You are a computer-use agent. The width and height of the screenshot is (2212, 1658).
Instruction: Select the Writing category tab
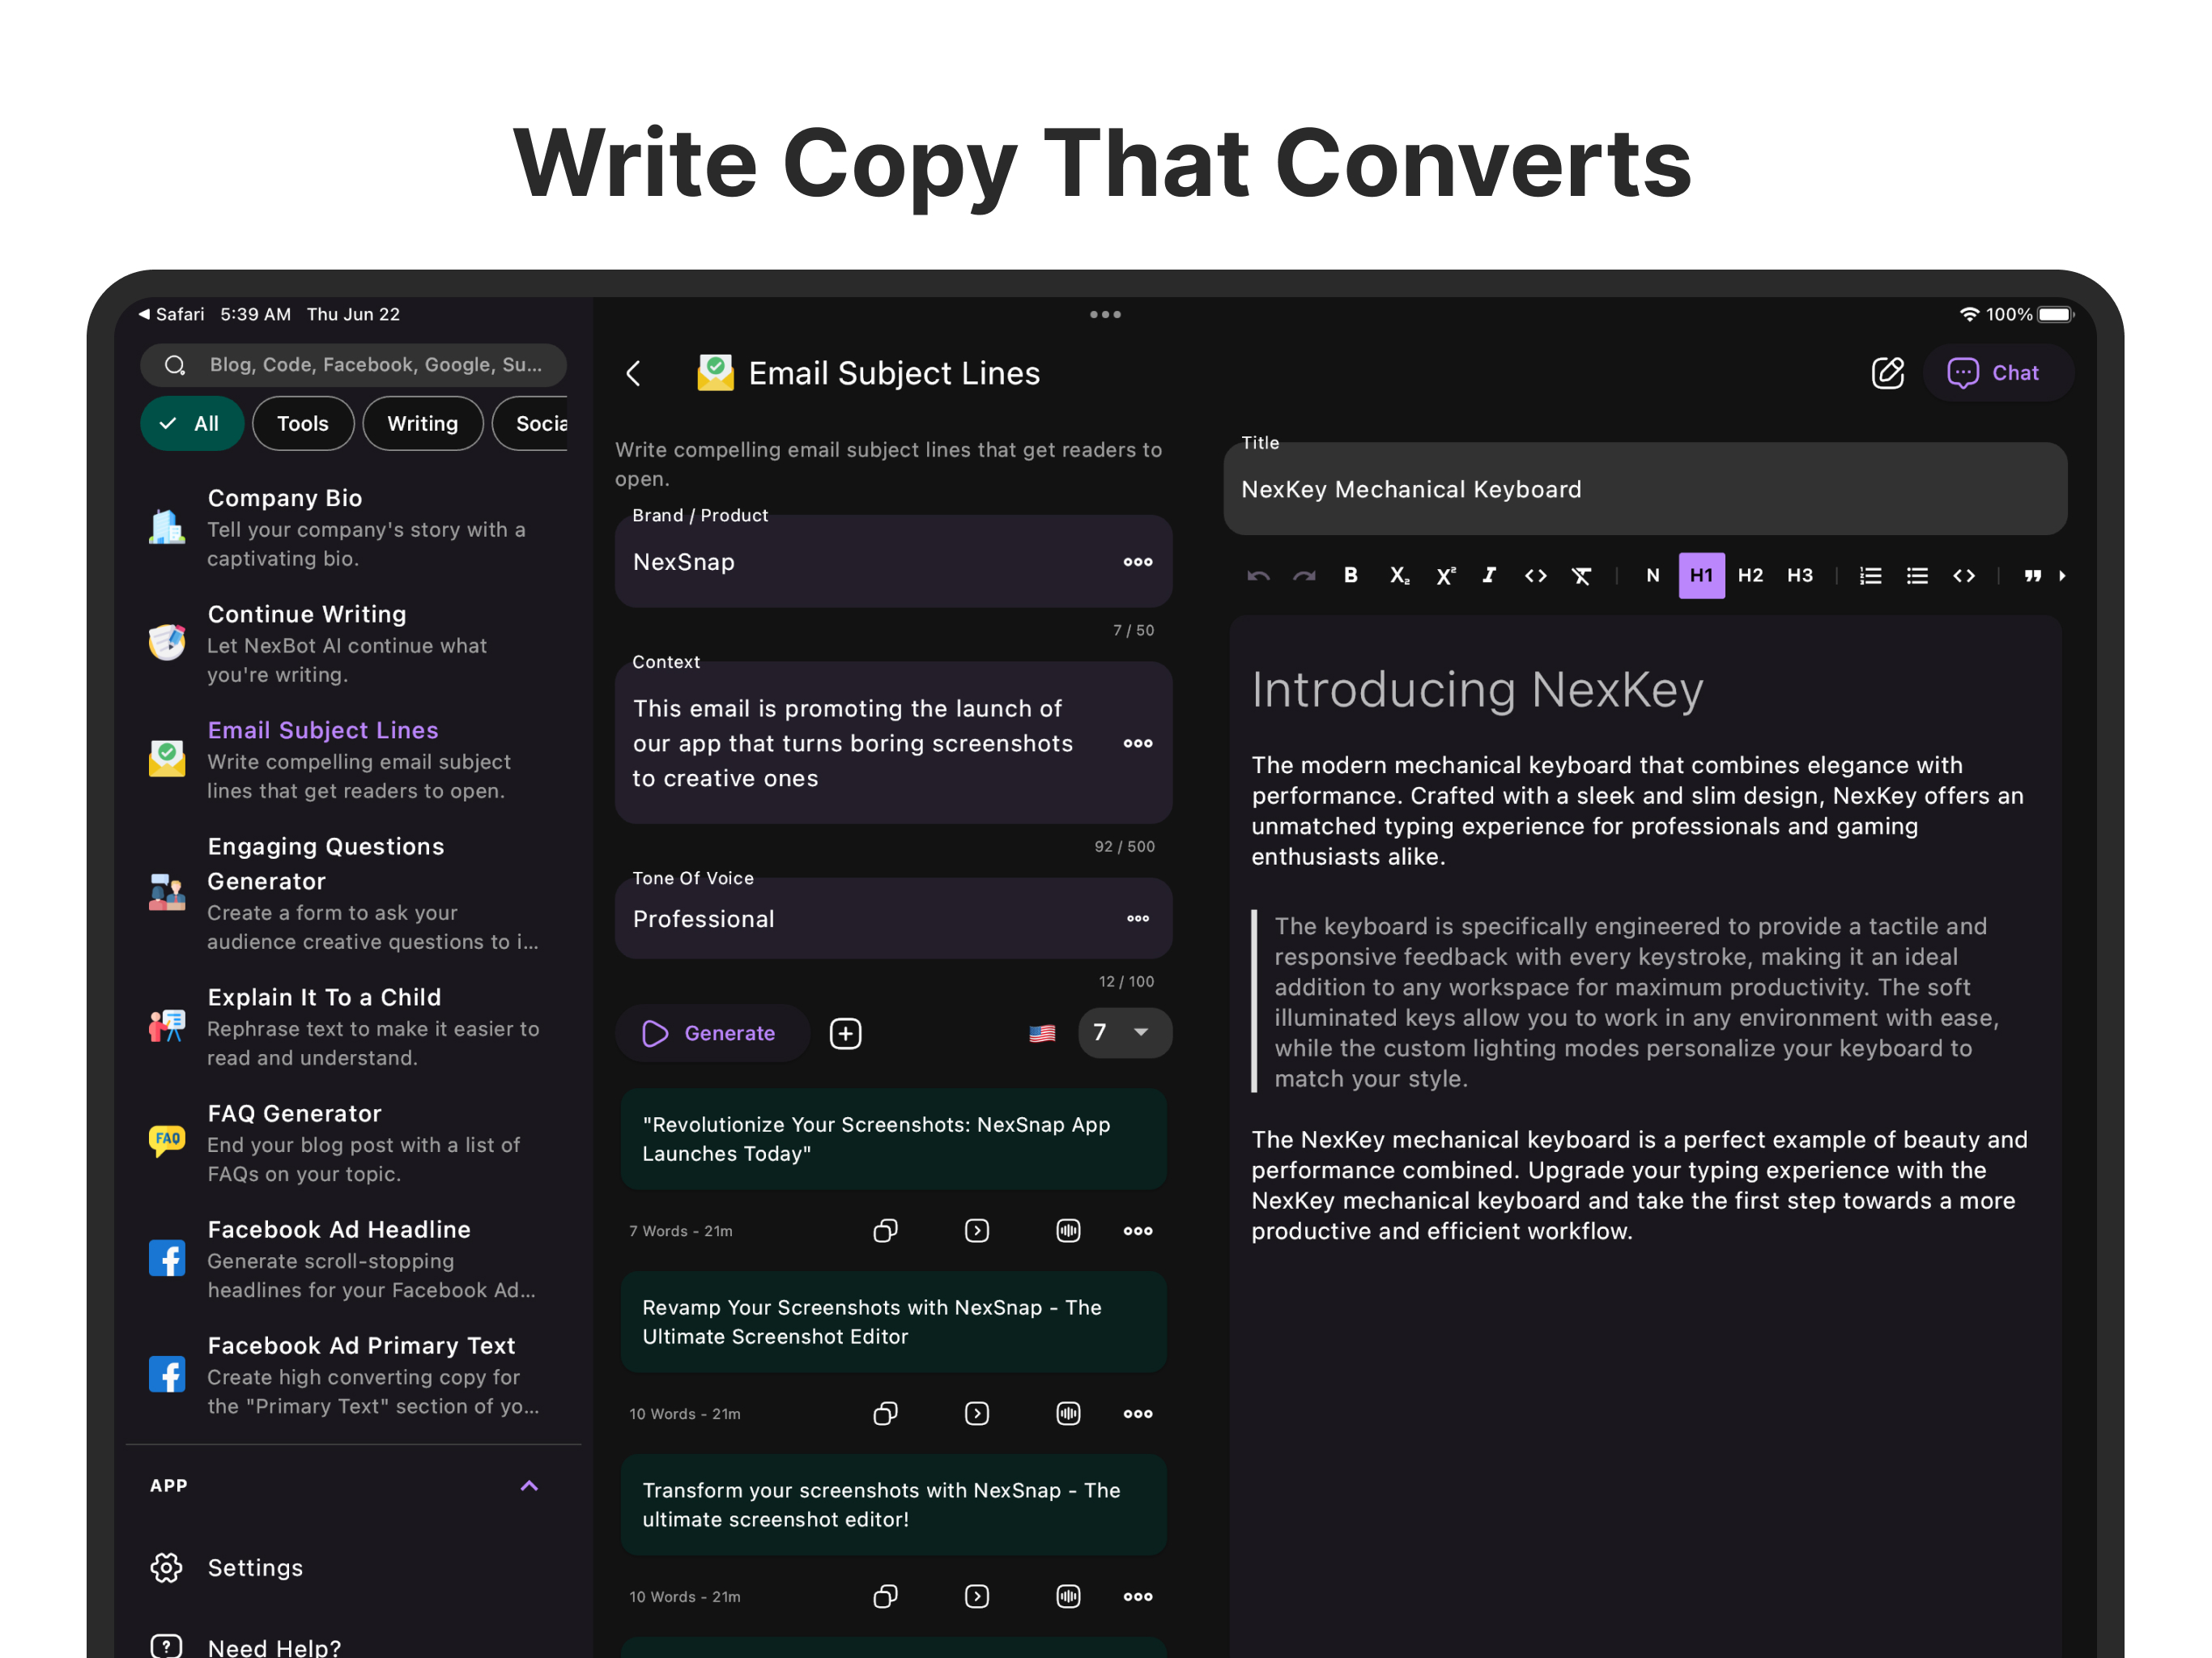(422, 424)
